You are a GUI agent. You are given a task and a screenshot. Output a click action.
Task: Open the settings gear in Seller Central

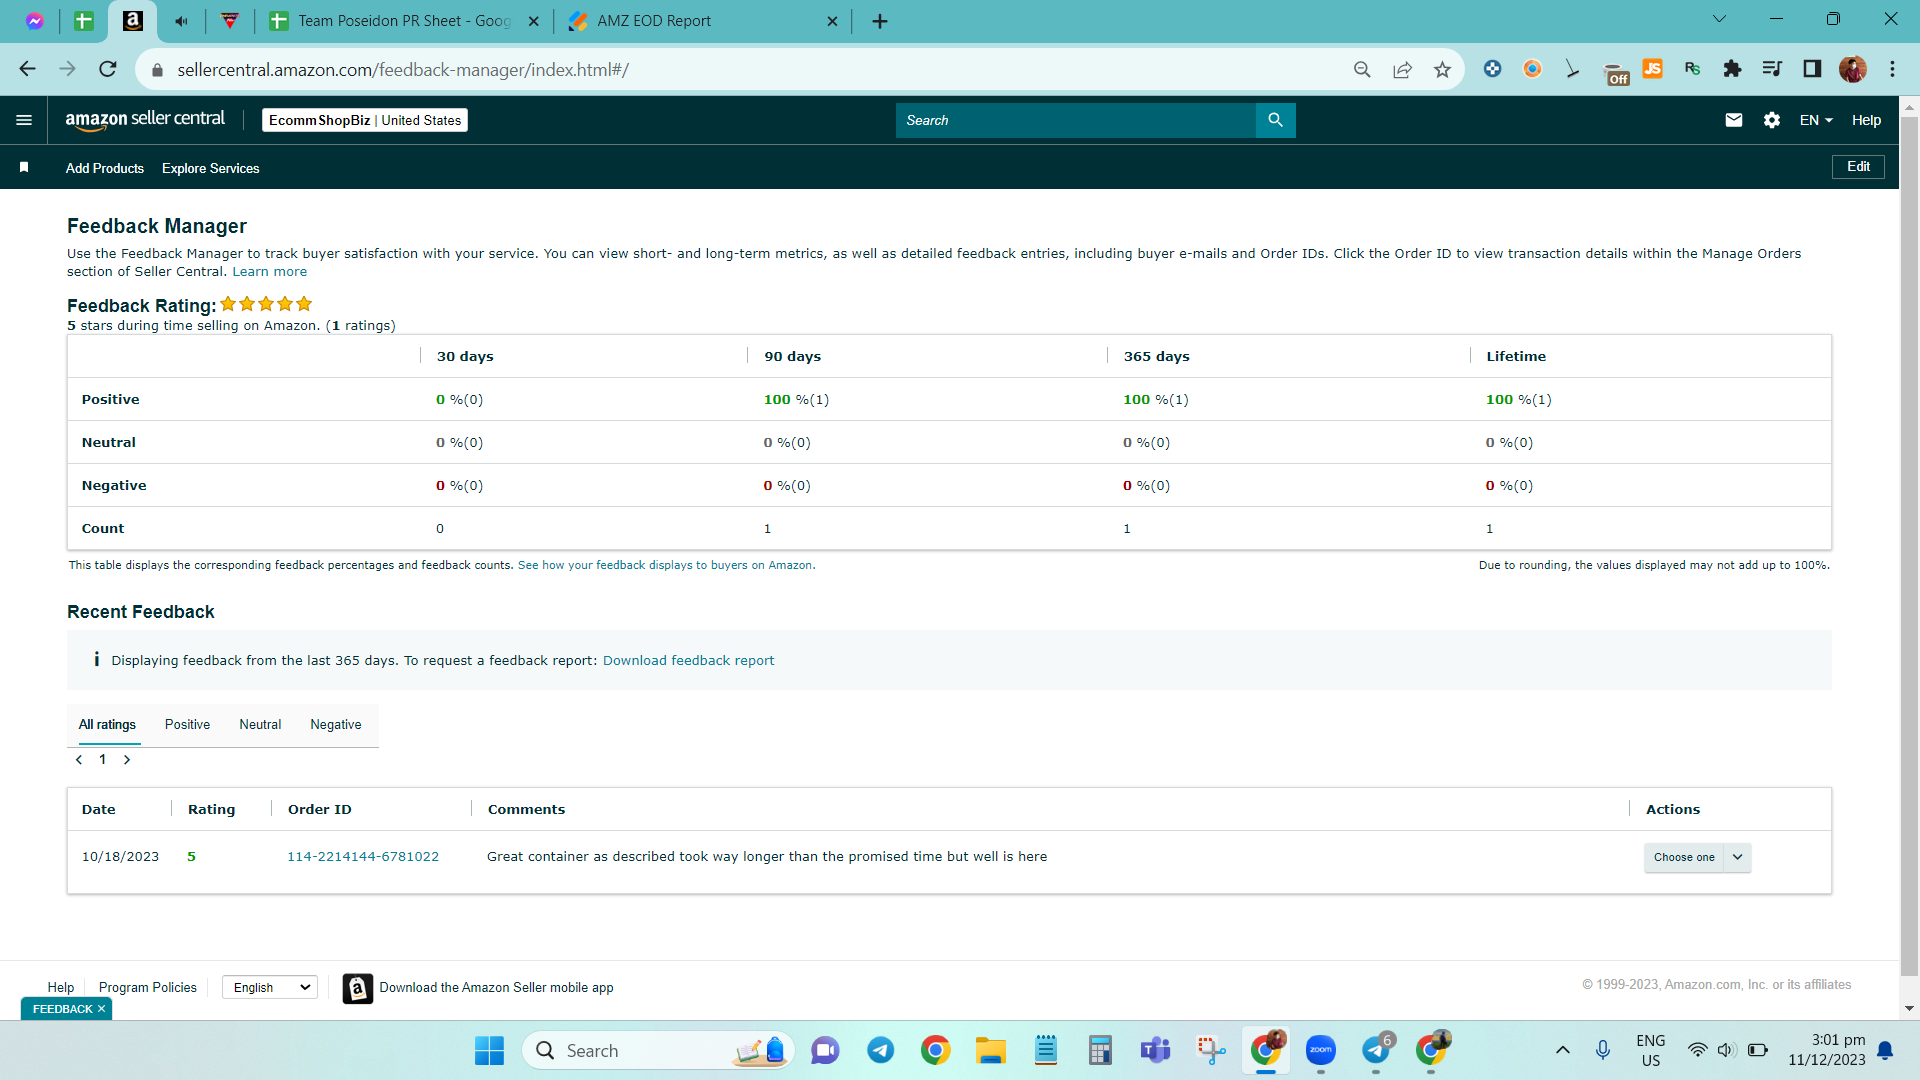pyautogui.click(x=1772, y=120)
